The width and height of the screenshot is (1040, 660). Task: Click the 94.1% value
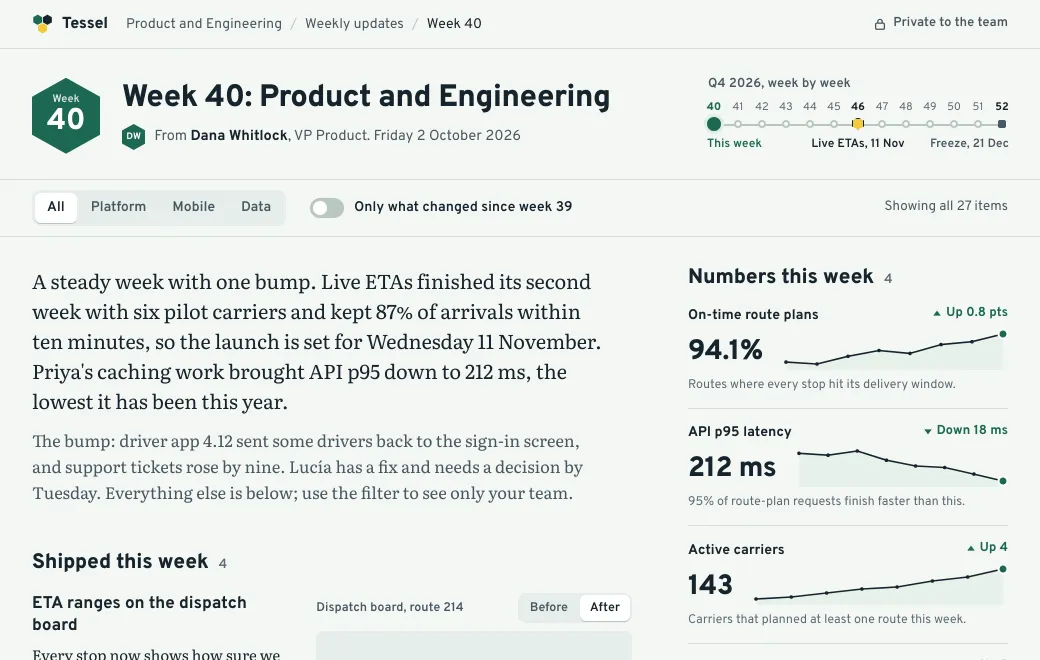pos(726,350)
